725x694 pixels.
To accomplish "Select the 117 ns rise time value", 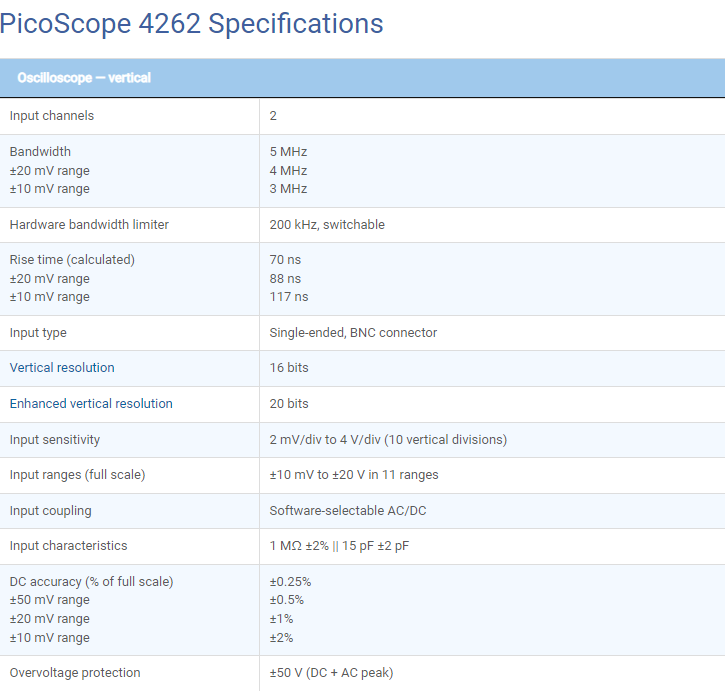I will click(289, 297).
